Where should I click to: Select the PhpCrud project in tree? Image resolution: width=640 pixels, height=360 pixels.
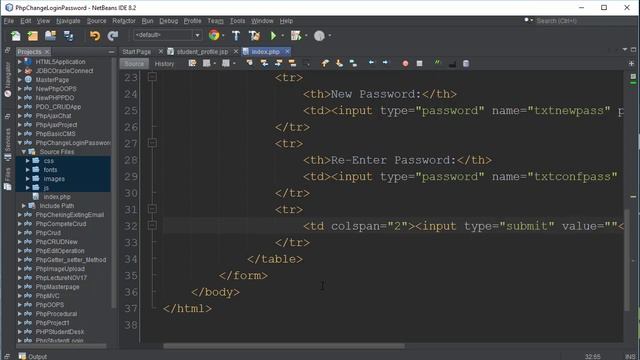(x=48, y=233)
